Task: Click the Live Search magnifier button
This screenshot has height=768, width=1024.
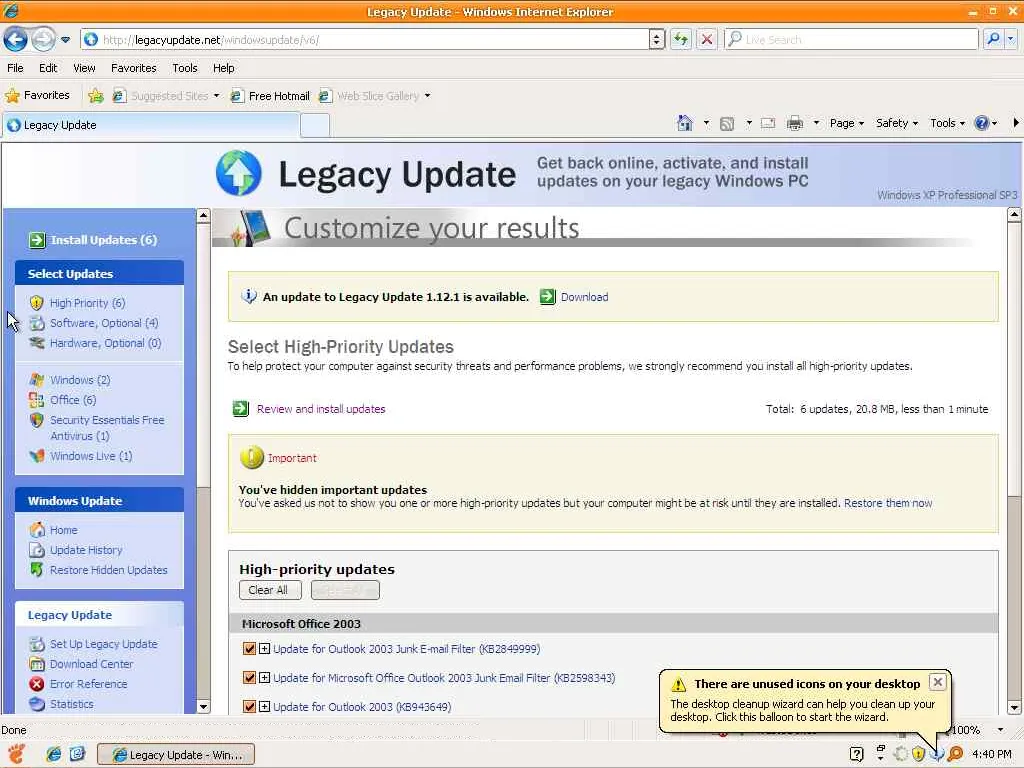Action: point(993,39)
